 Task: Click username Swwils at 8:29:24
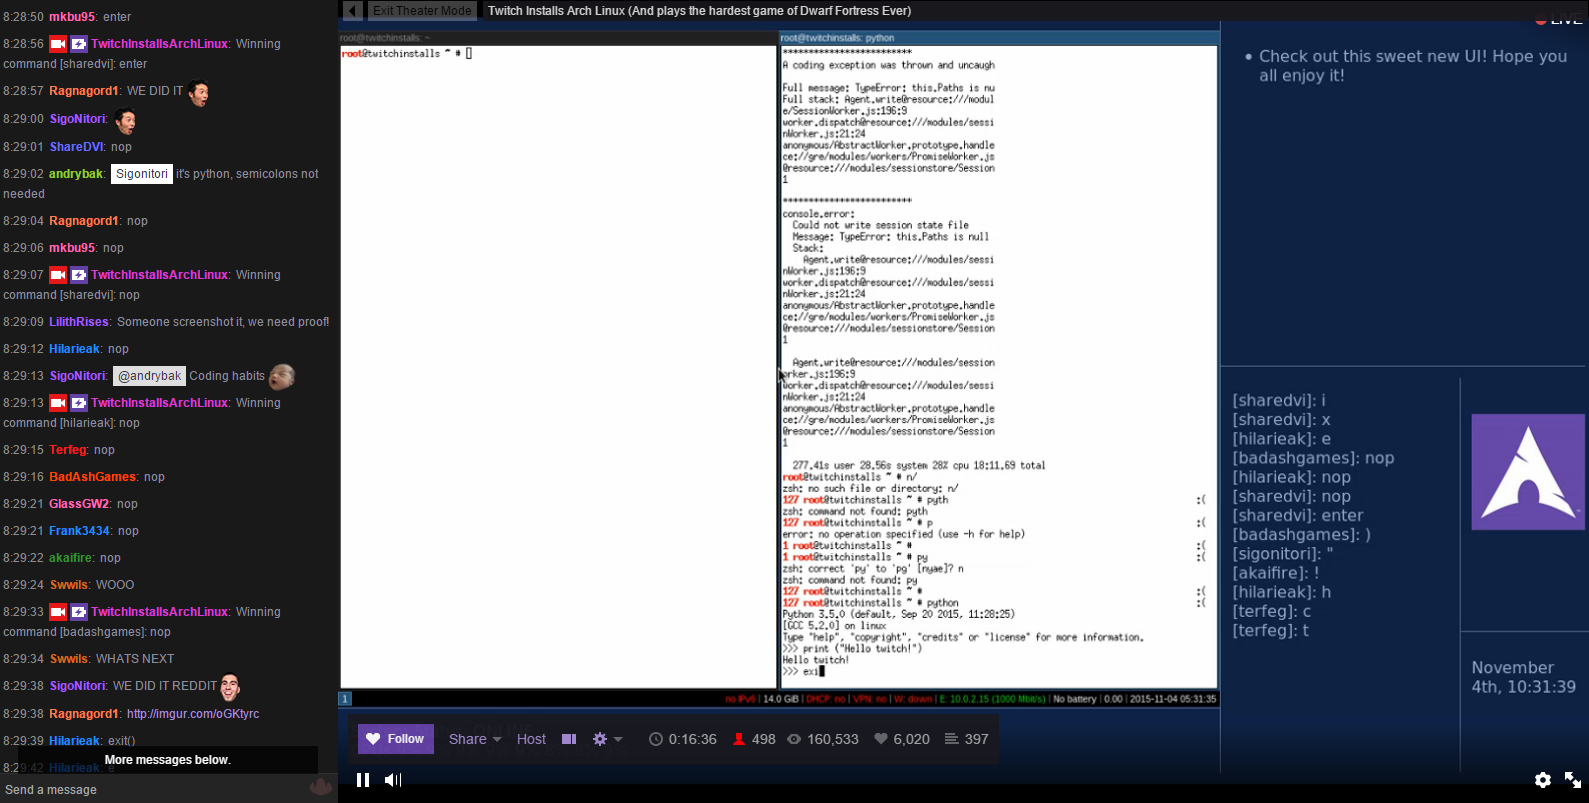click(x=69, y=585)
